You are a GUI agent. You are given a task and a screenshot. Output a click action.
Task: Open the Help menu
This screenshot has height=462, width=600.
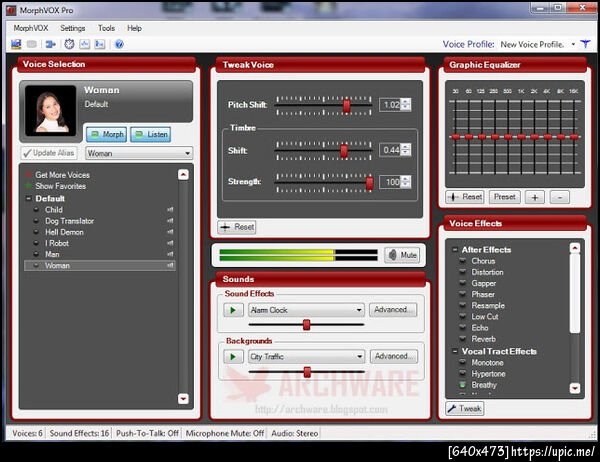134,28
